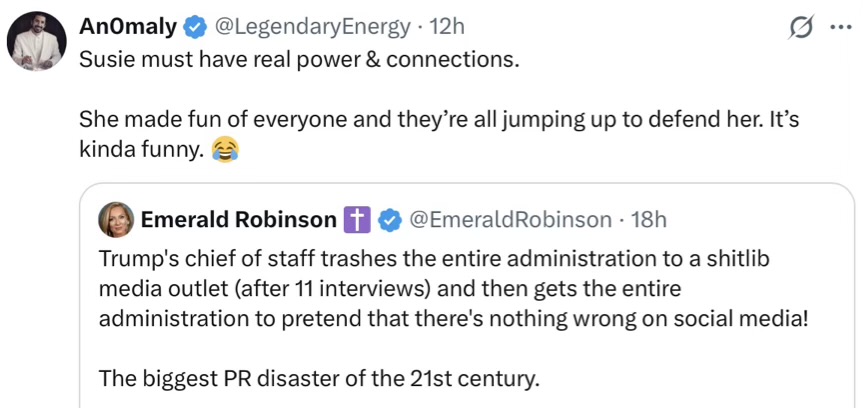Click the purple cross emoji icon
863x408 pixels.
(357, 220)
